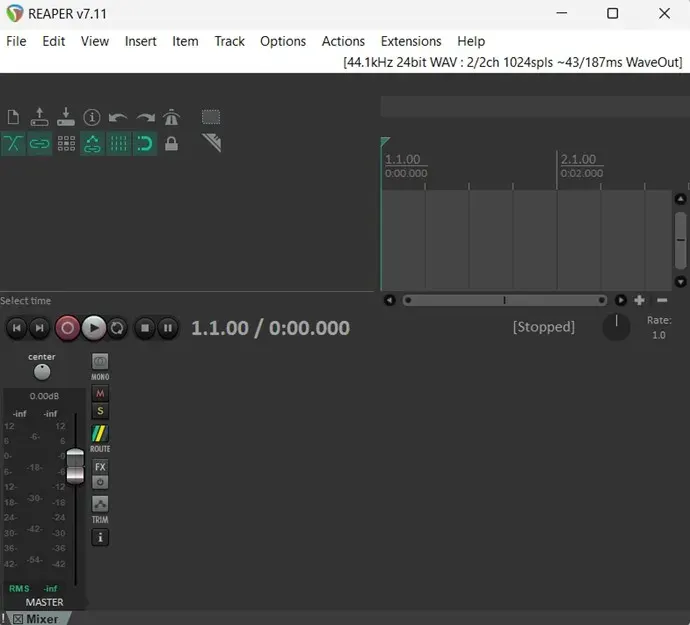Open the master FX chain
The height and width of the screenshot is (625, 690).
(100, 467)
